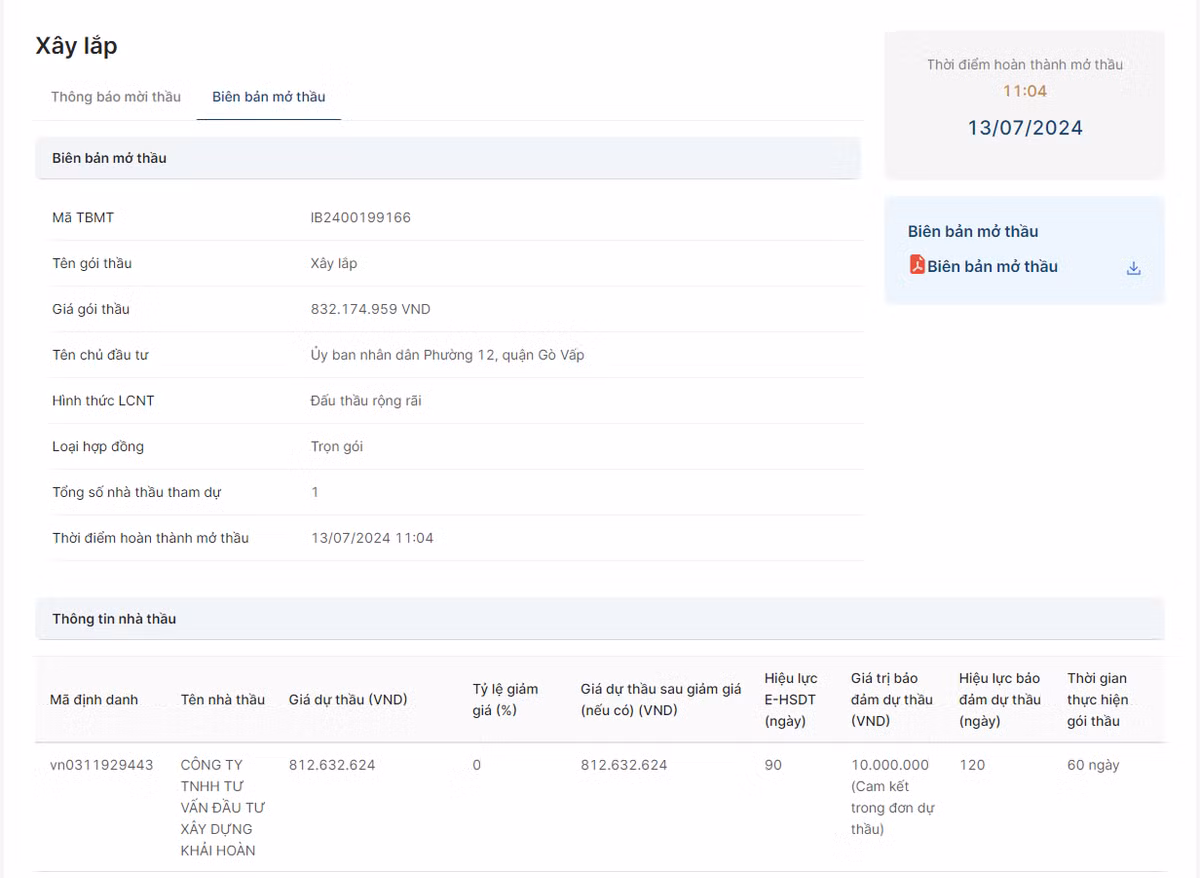
Task: Click investor name Ủy ban nhân dân Phường 12
Action: (447, 355)
